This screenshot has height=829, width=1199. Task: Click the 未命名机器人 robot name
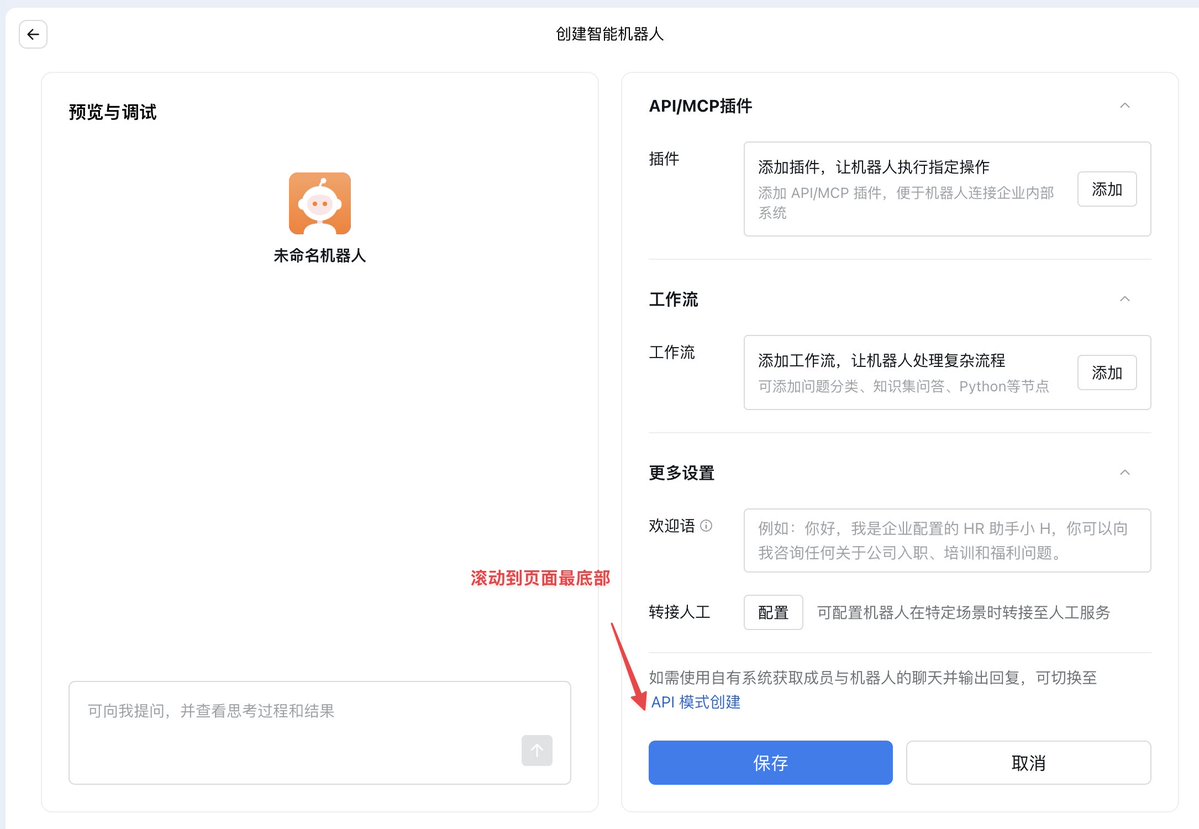(x=319, y=253)
